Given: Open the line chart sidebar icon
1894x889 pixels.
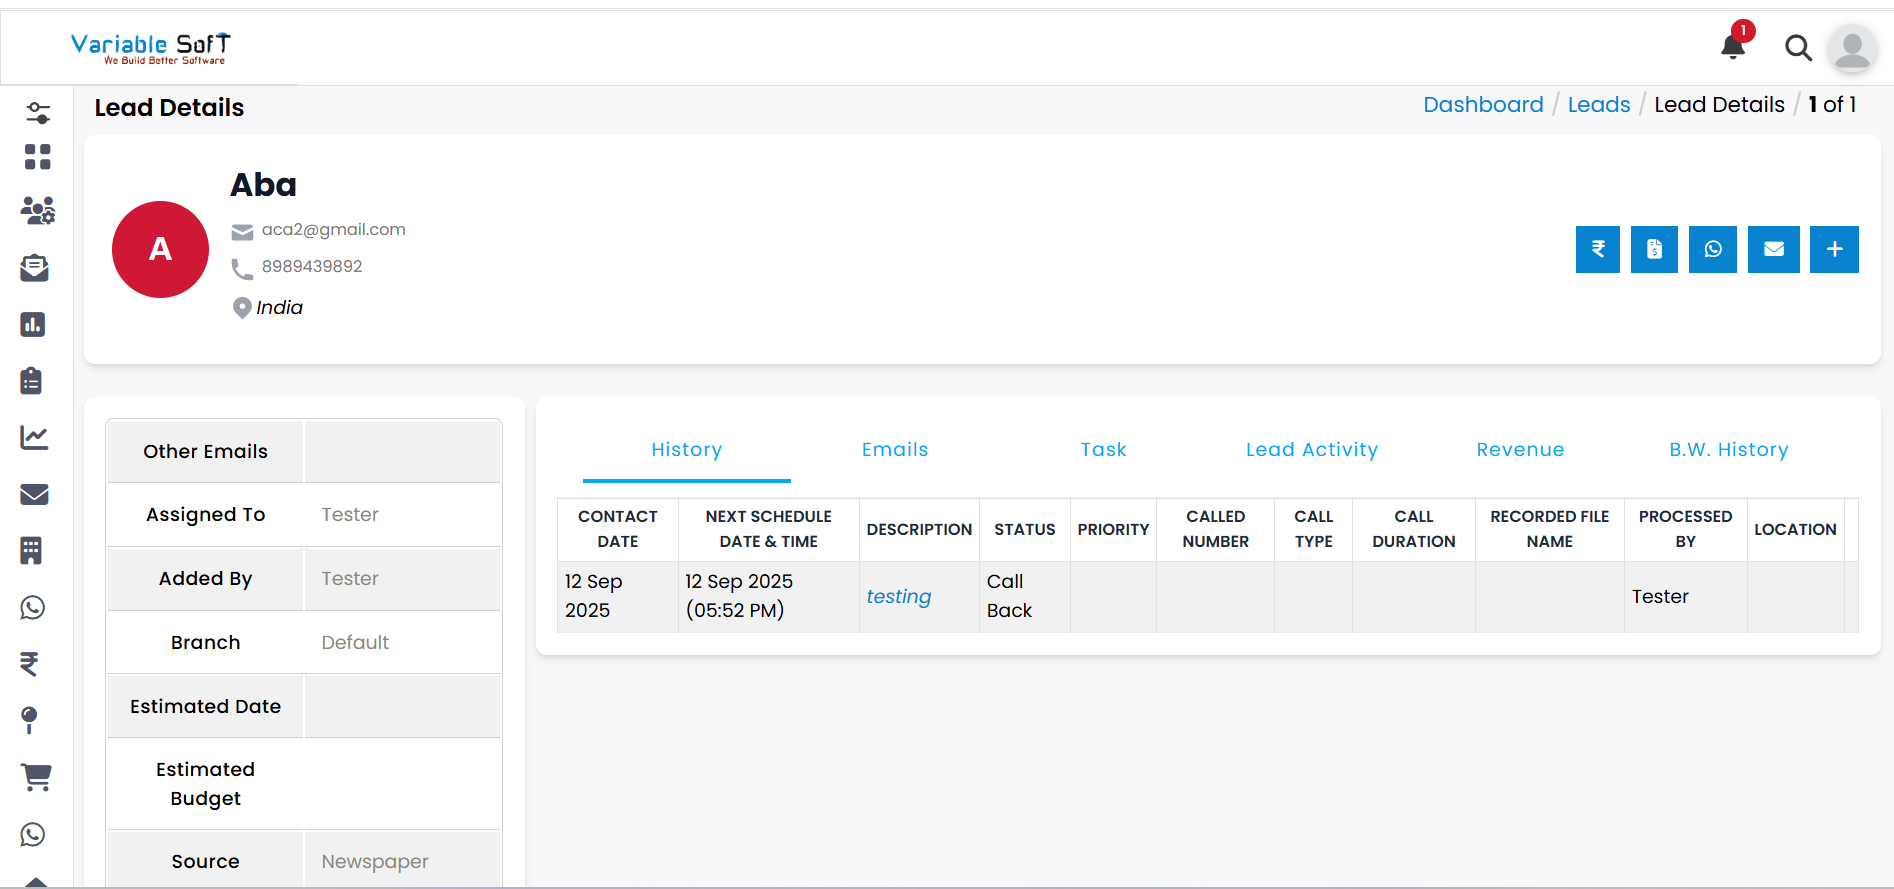Looking at the screenshot, I should click(x=35, y=437).
